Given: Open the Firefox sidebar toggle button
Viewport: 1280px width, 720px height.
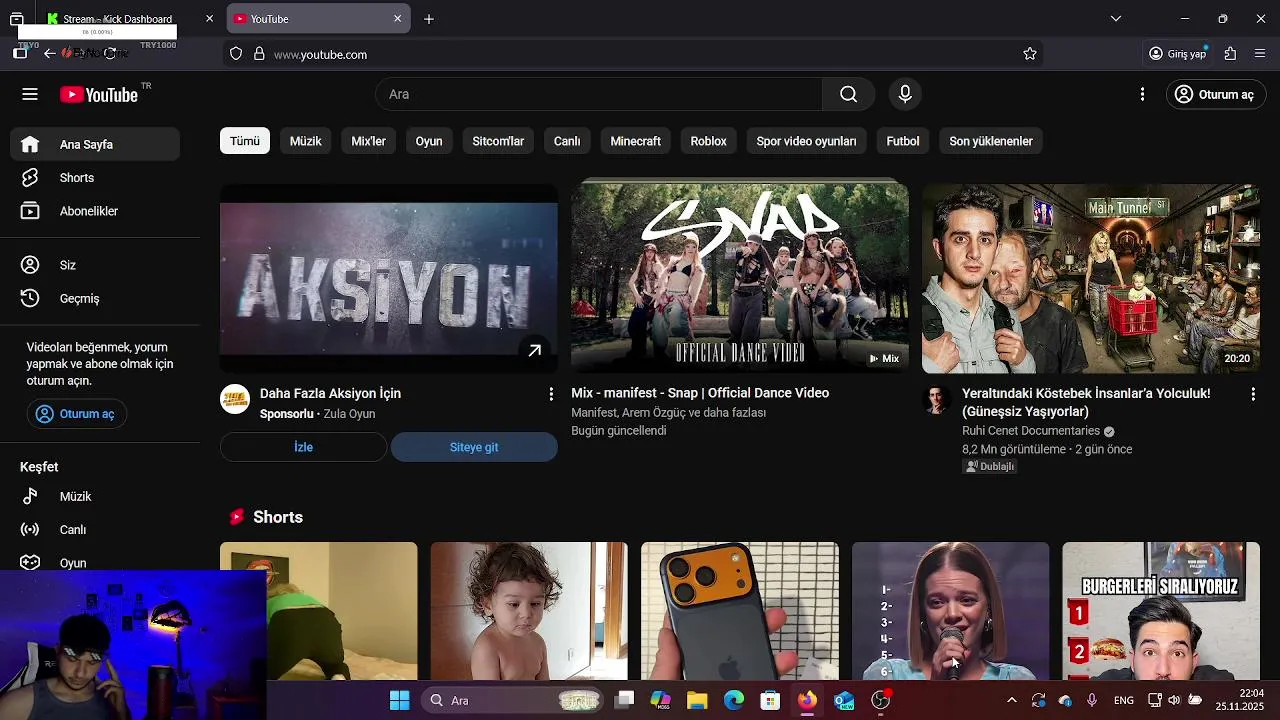Looking at the screenshot, I should 20,54.
